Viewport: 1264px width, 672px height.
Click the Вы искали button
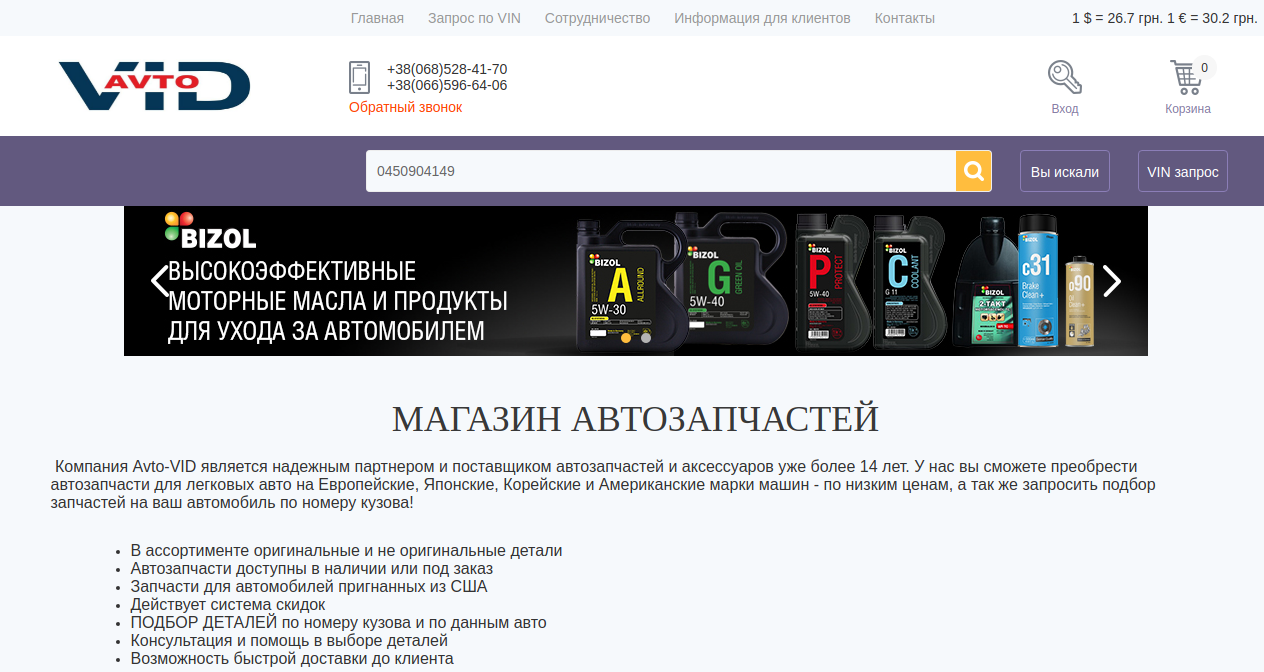1065,171
